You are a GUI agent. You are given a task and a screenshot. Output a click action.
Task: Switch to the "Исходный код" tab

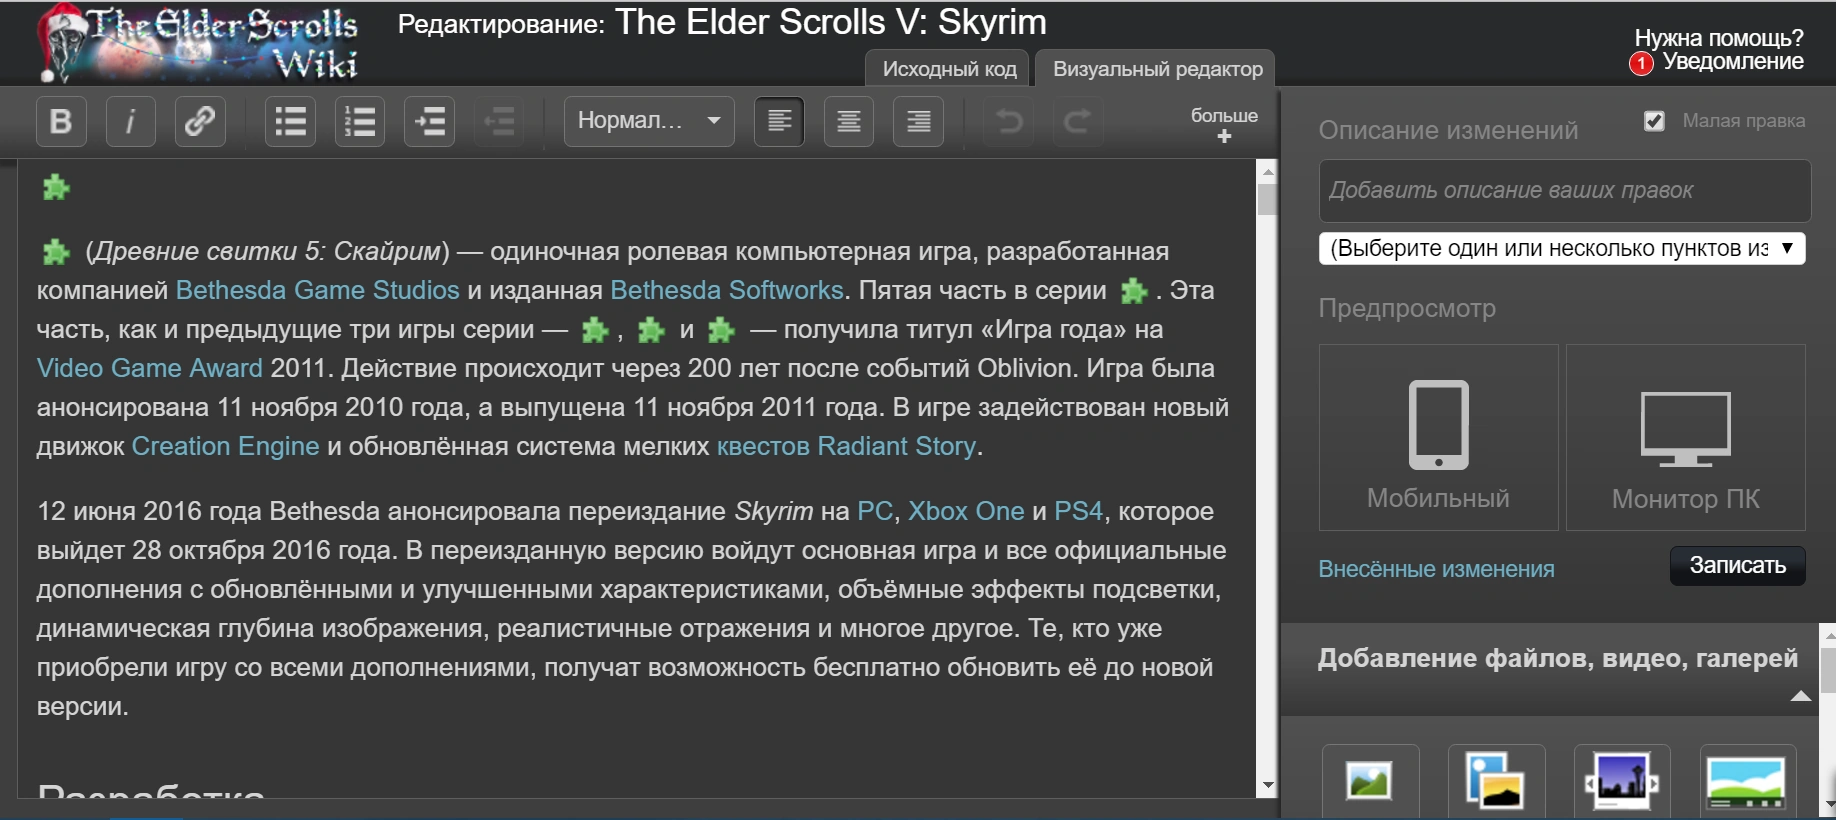(949, 69)
